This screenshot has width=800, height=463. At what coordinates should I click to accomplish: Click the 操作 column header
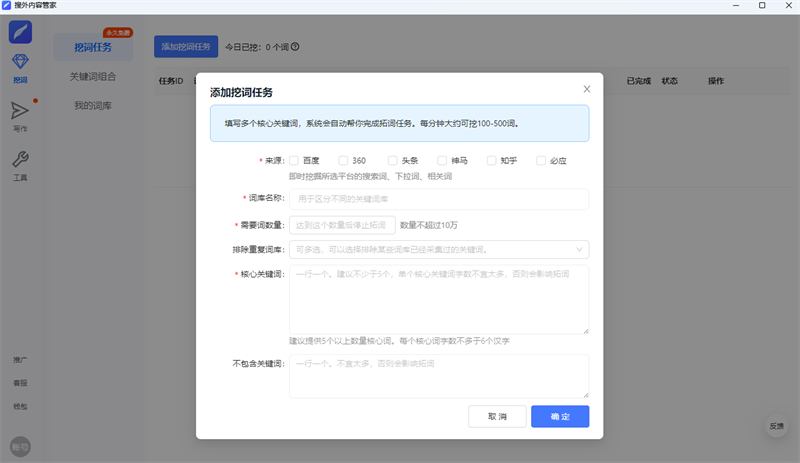tap(716, 81)
